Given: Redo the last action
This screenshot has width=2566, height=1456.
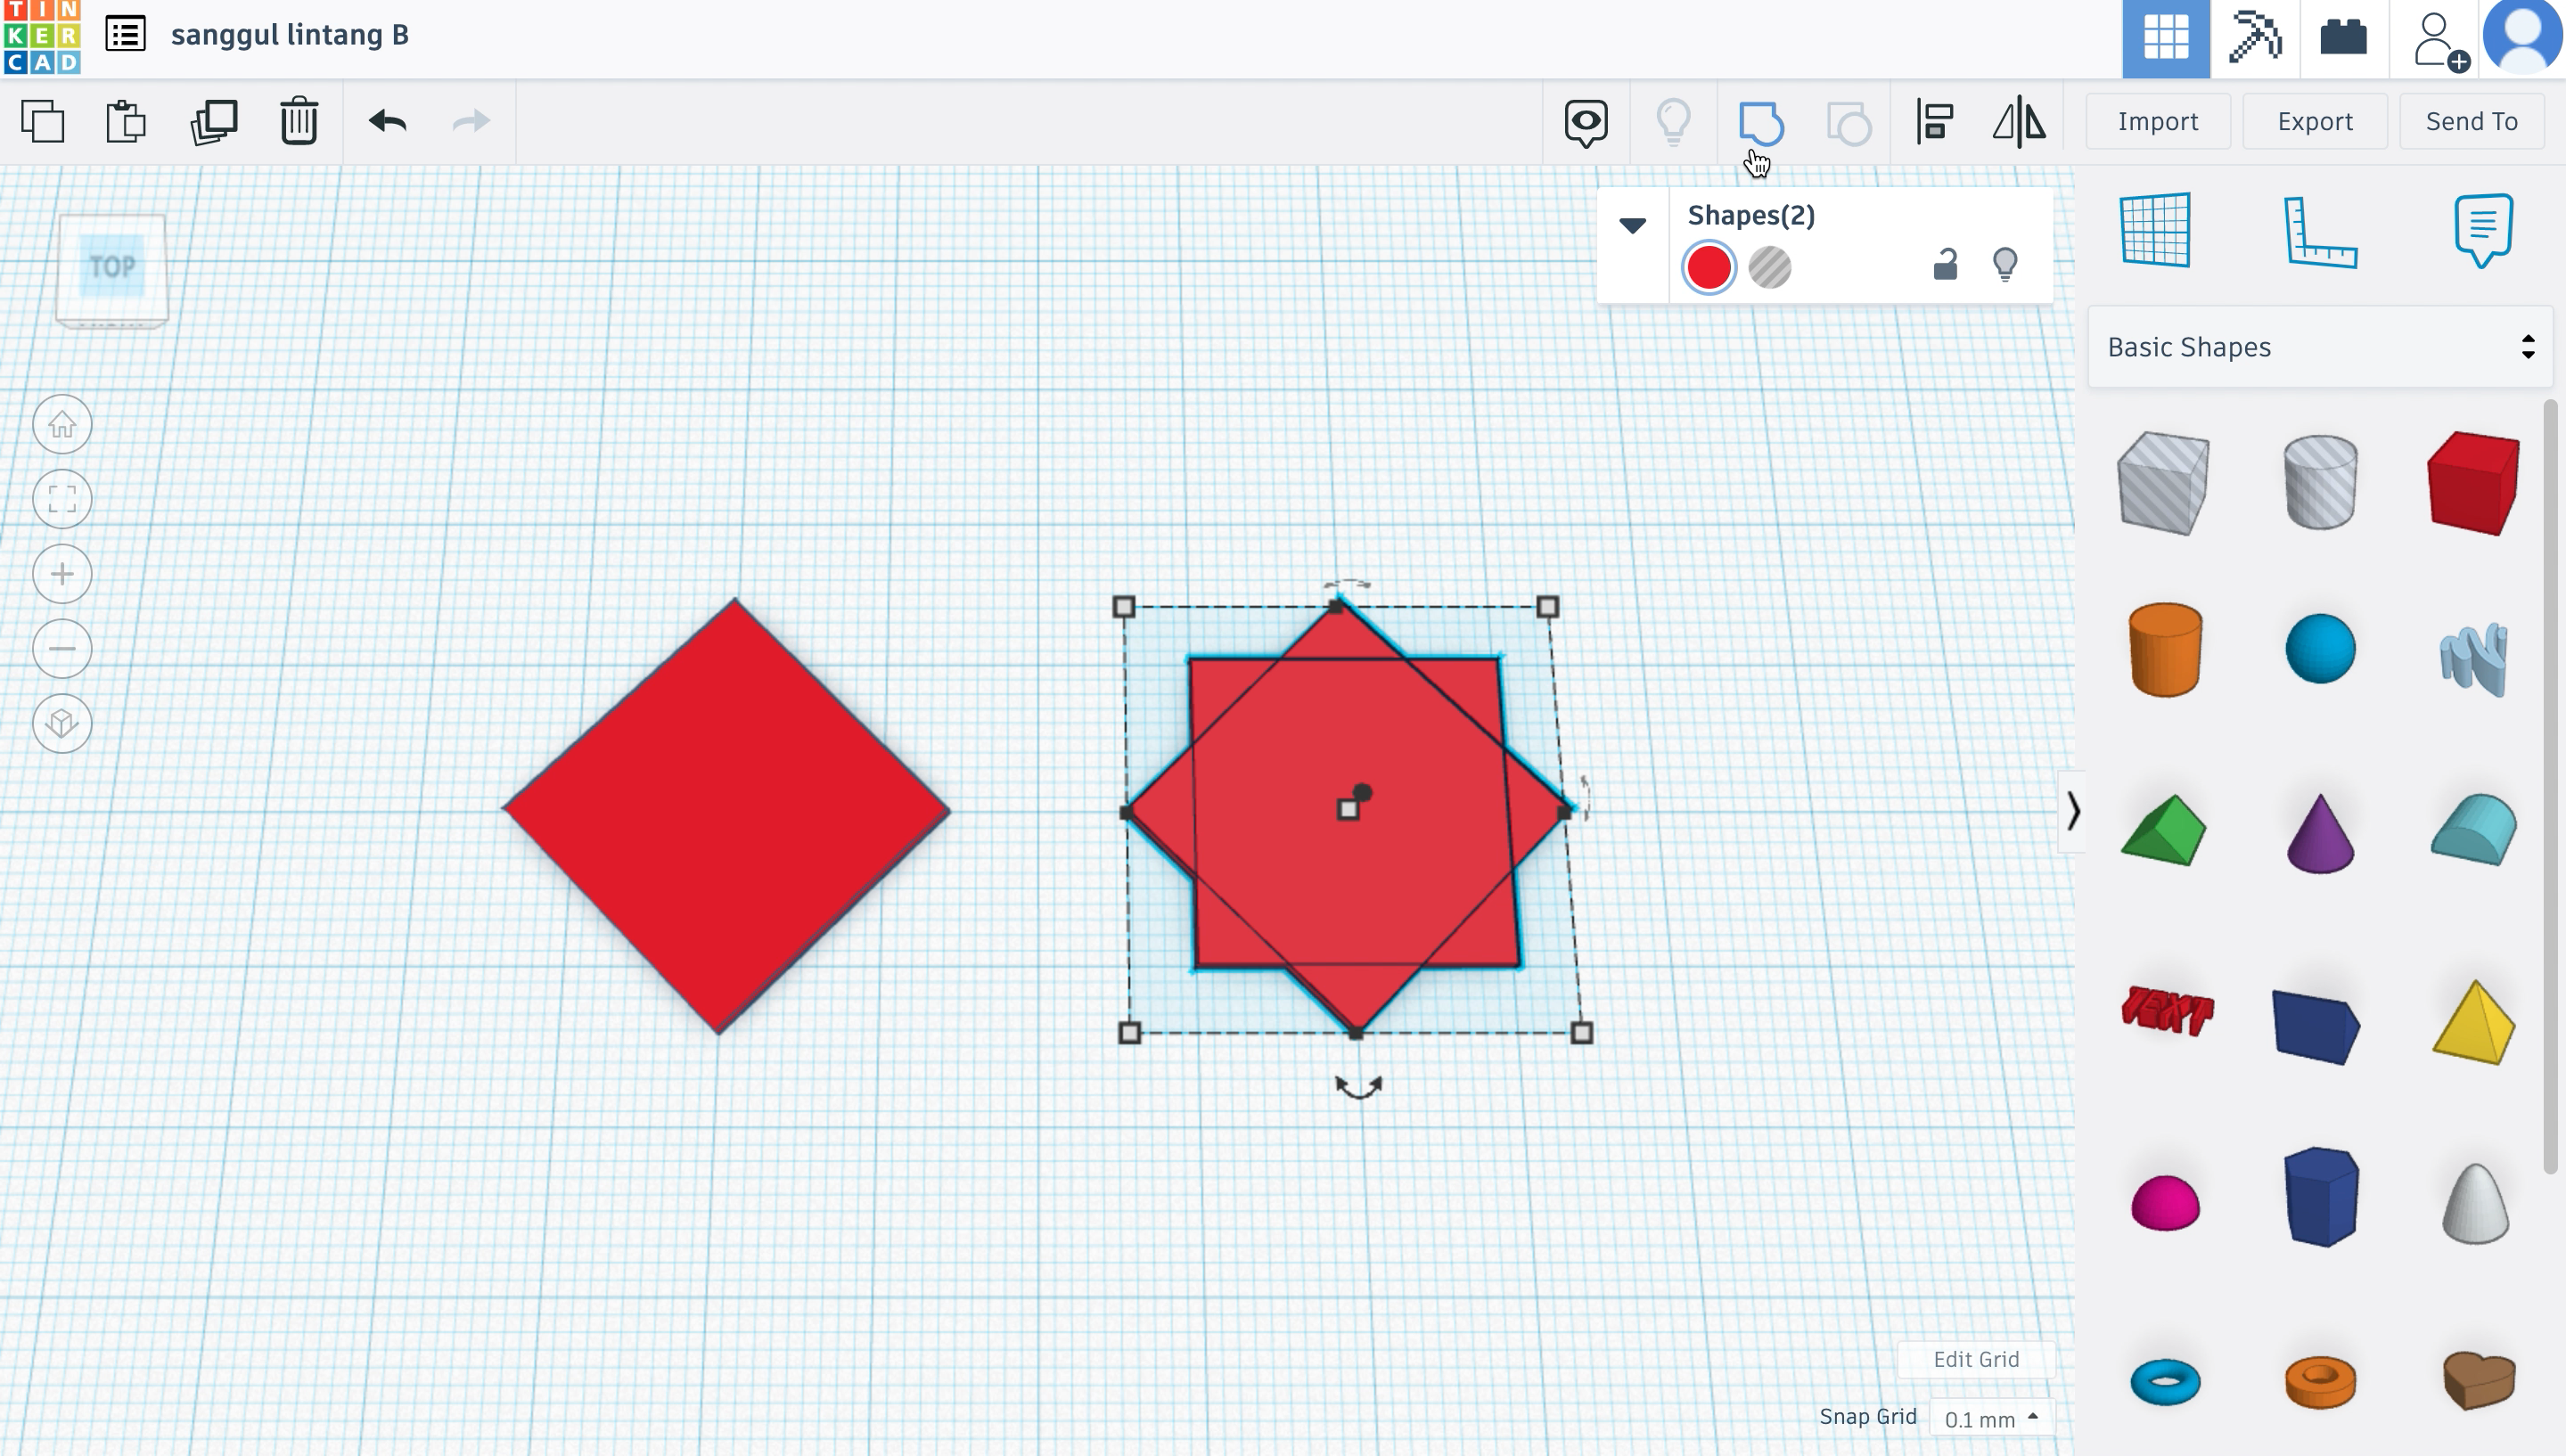Looking at the screenshot, I should click(x=471, y=122).
